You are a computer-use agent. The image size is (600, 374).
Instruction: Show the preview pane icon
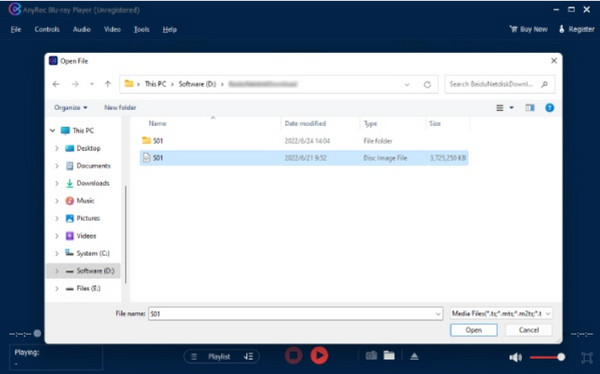pyautogui.click(x=530, y=108)
